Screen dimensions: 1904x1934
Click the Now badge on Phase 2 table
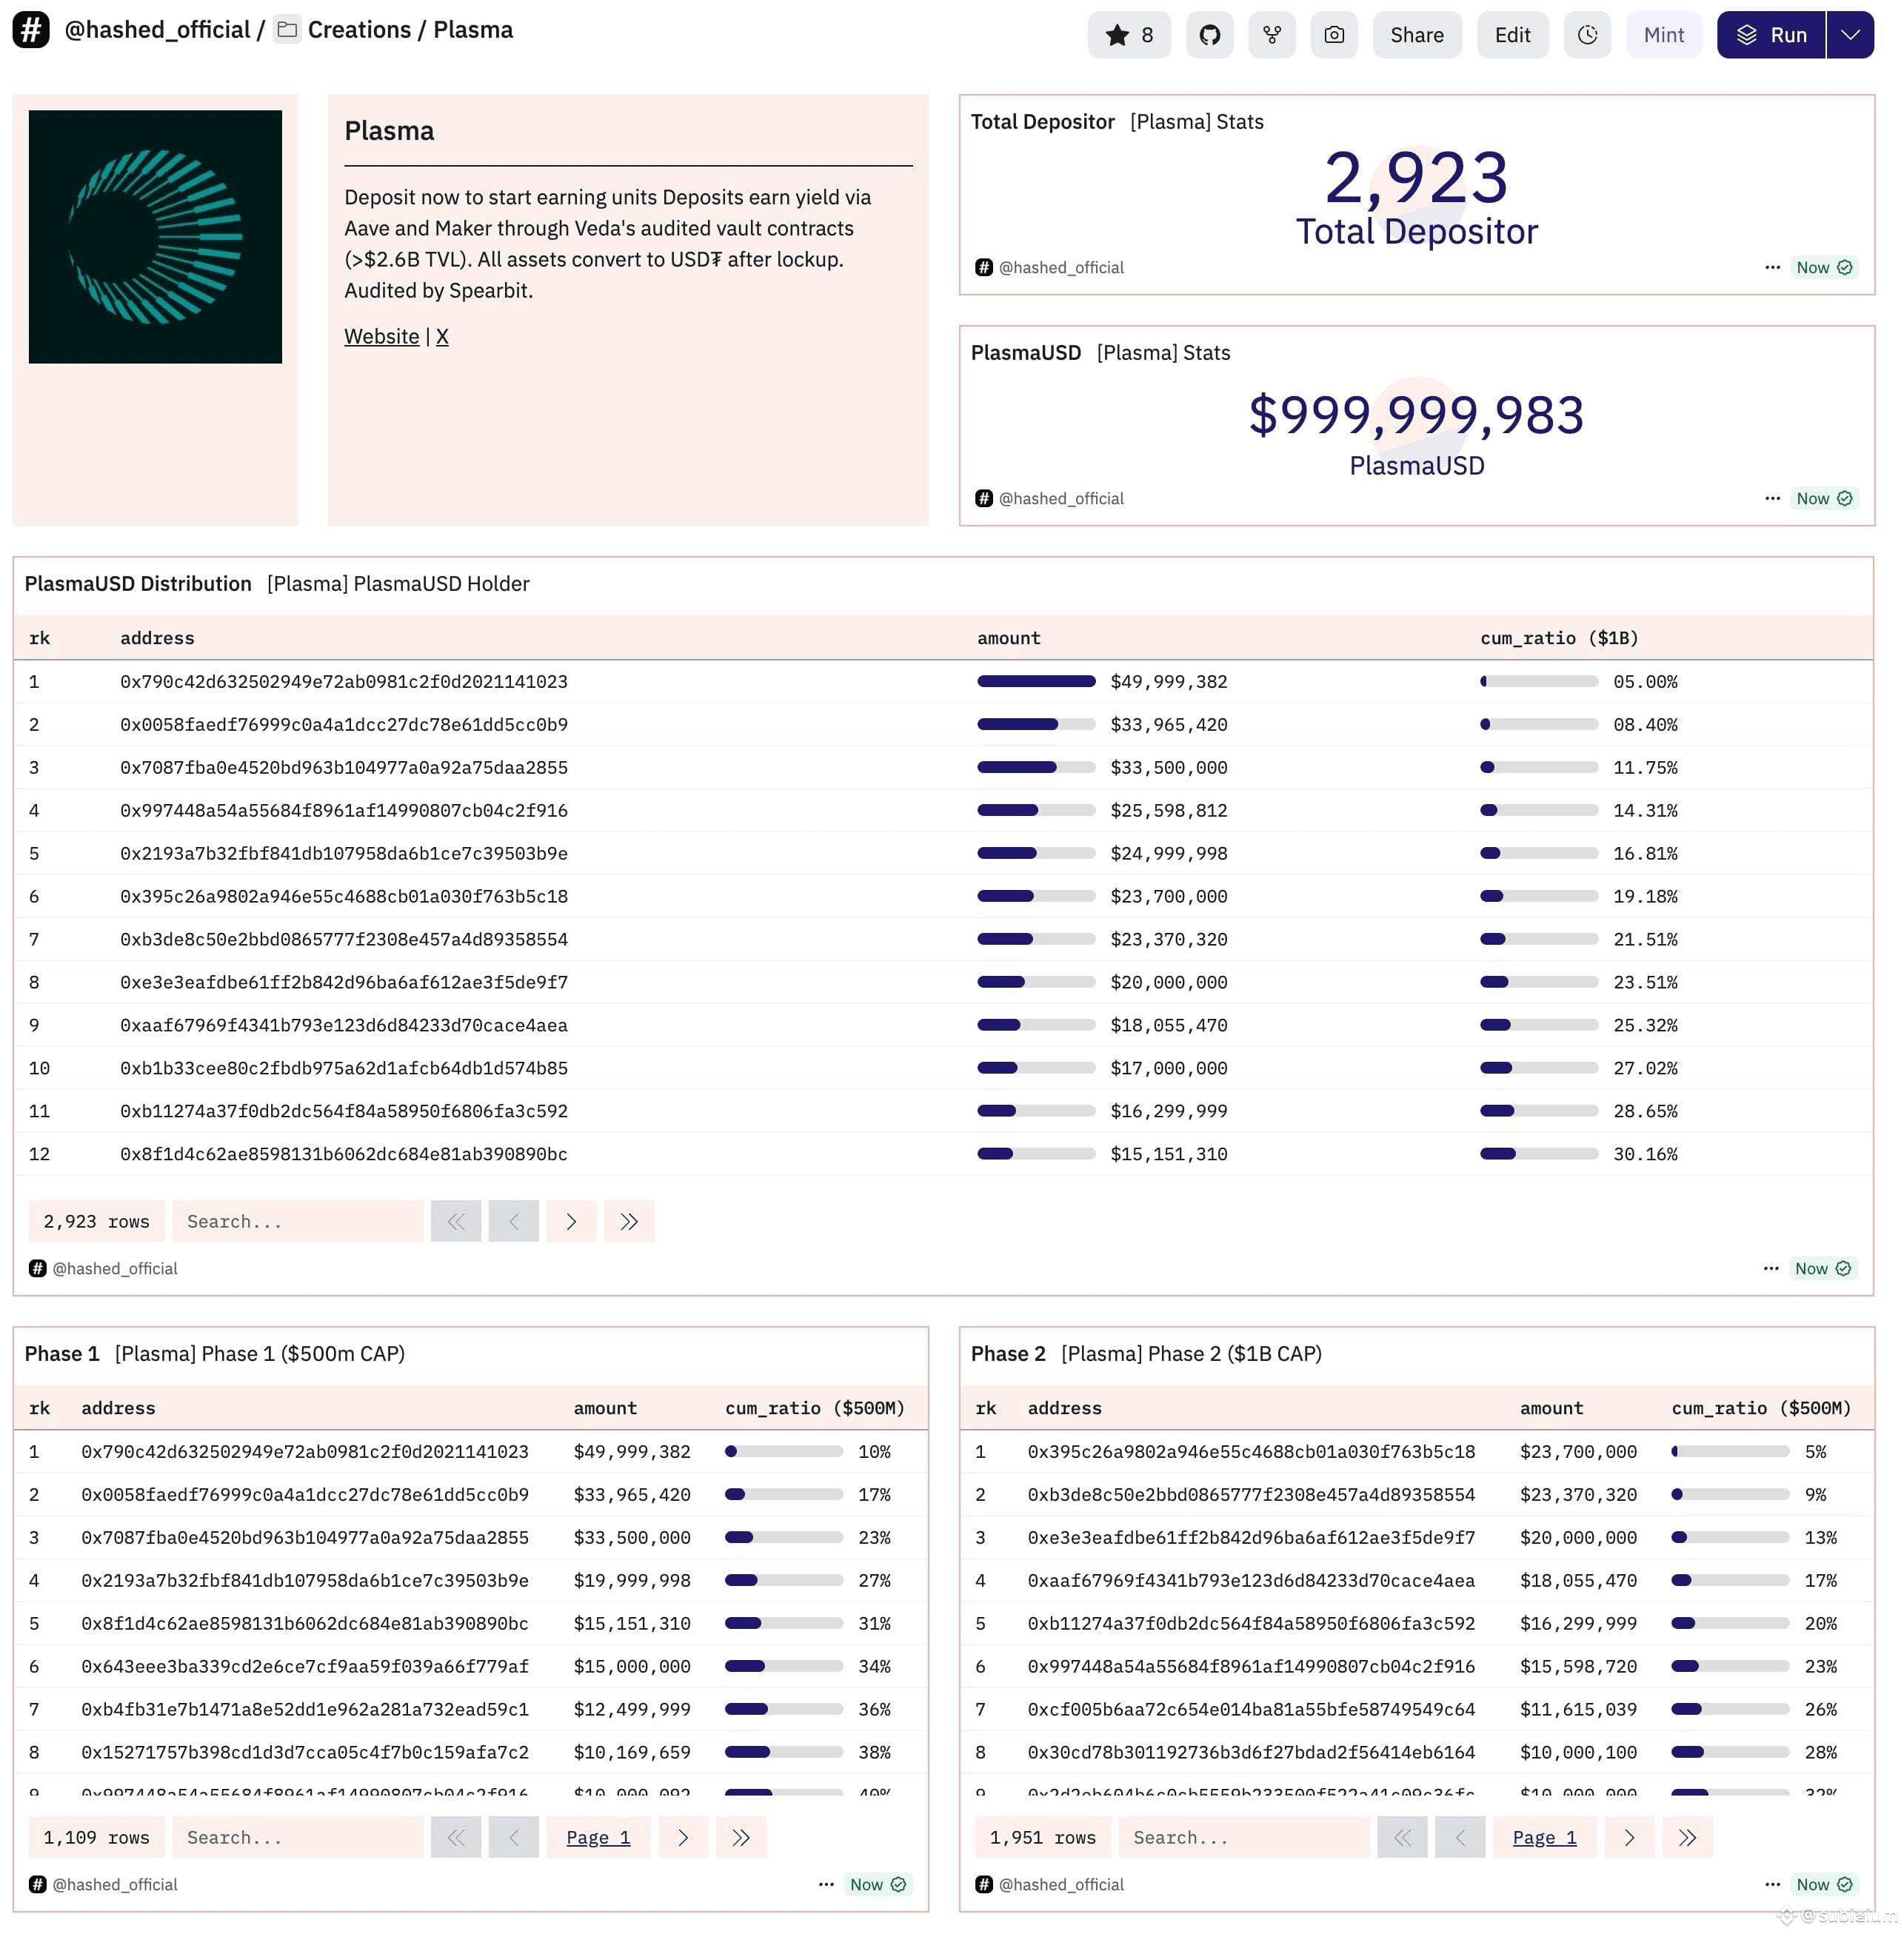click(1824, 1884)
